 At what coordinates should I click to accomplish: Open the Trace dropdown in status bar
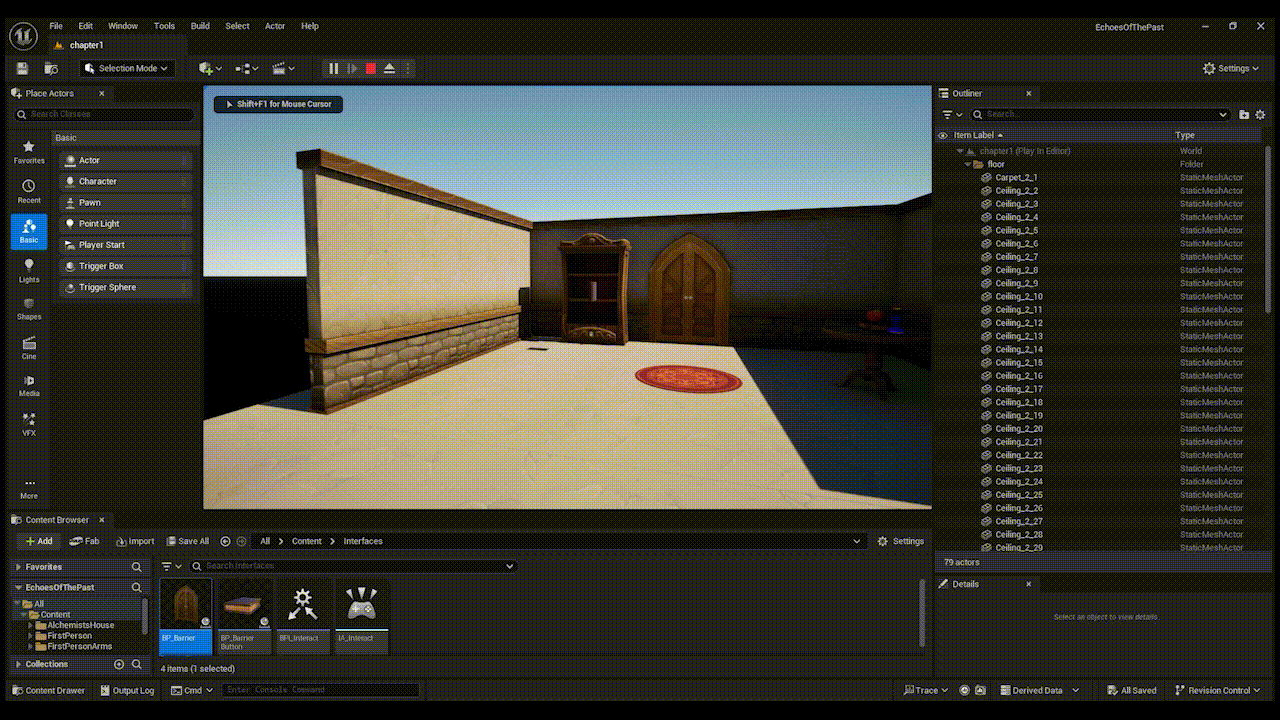(x=927, y=690)
